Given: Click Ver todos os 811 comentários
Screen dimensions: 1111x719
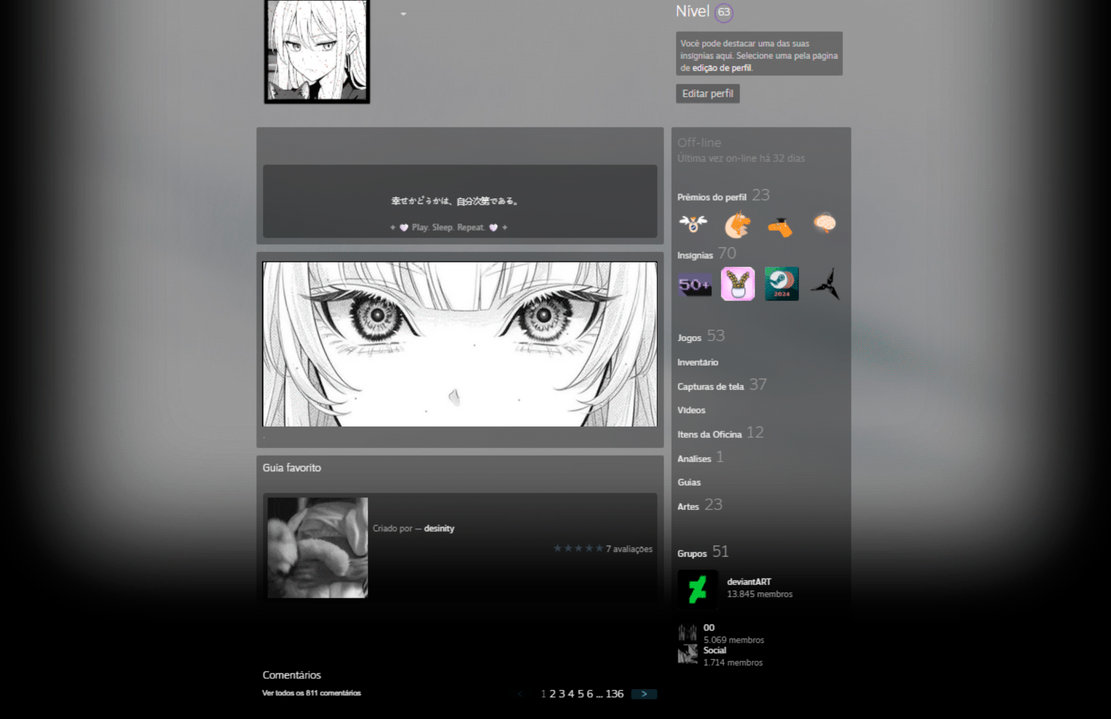Looking at the screenshot, I should click(x=311, y=693).
